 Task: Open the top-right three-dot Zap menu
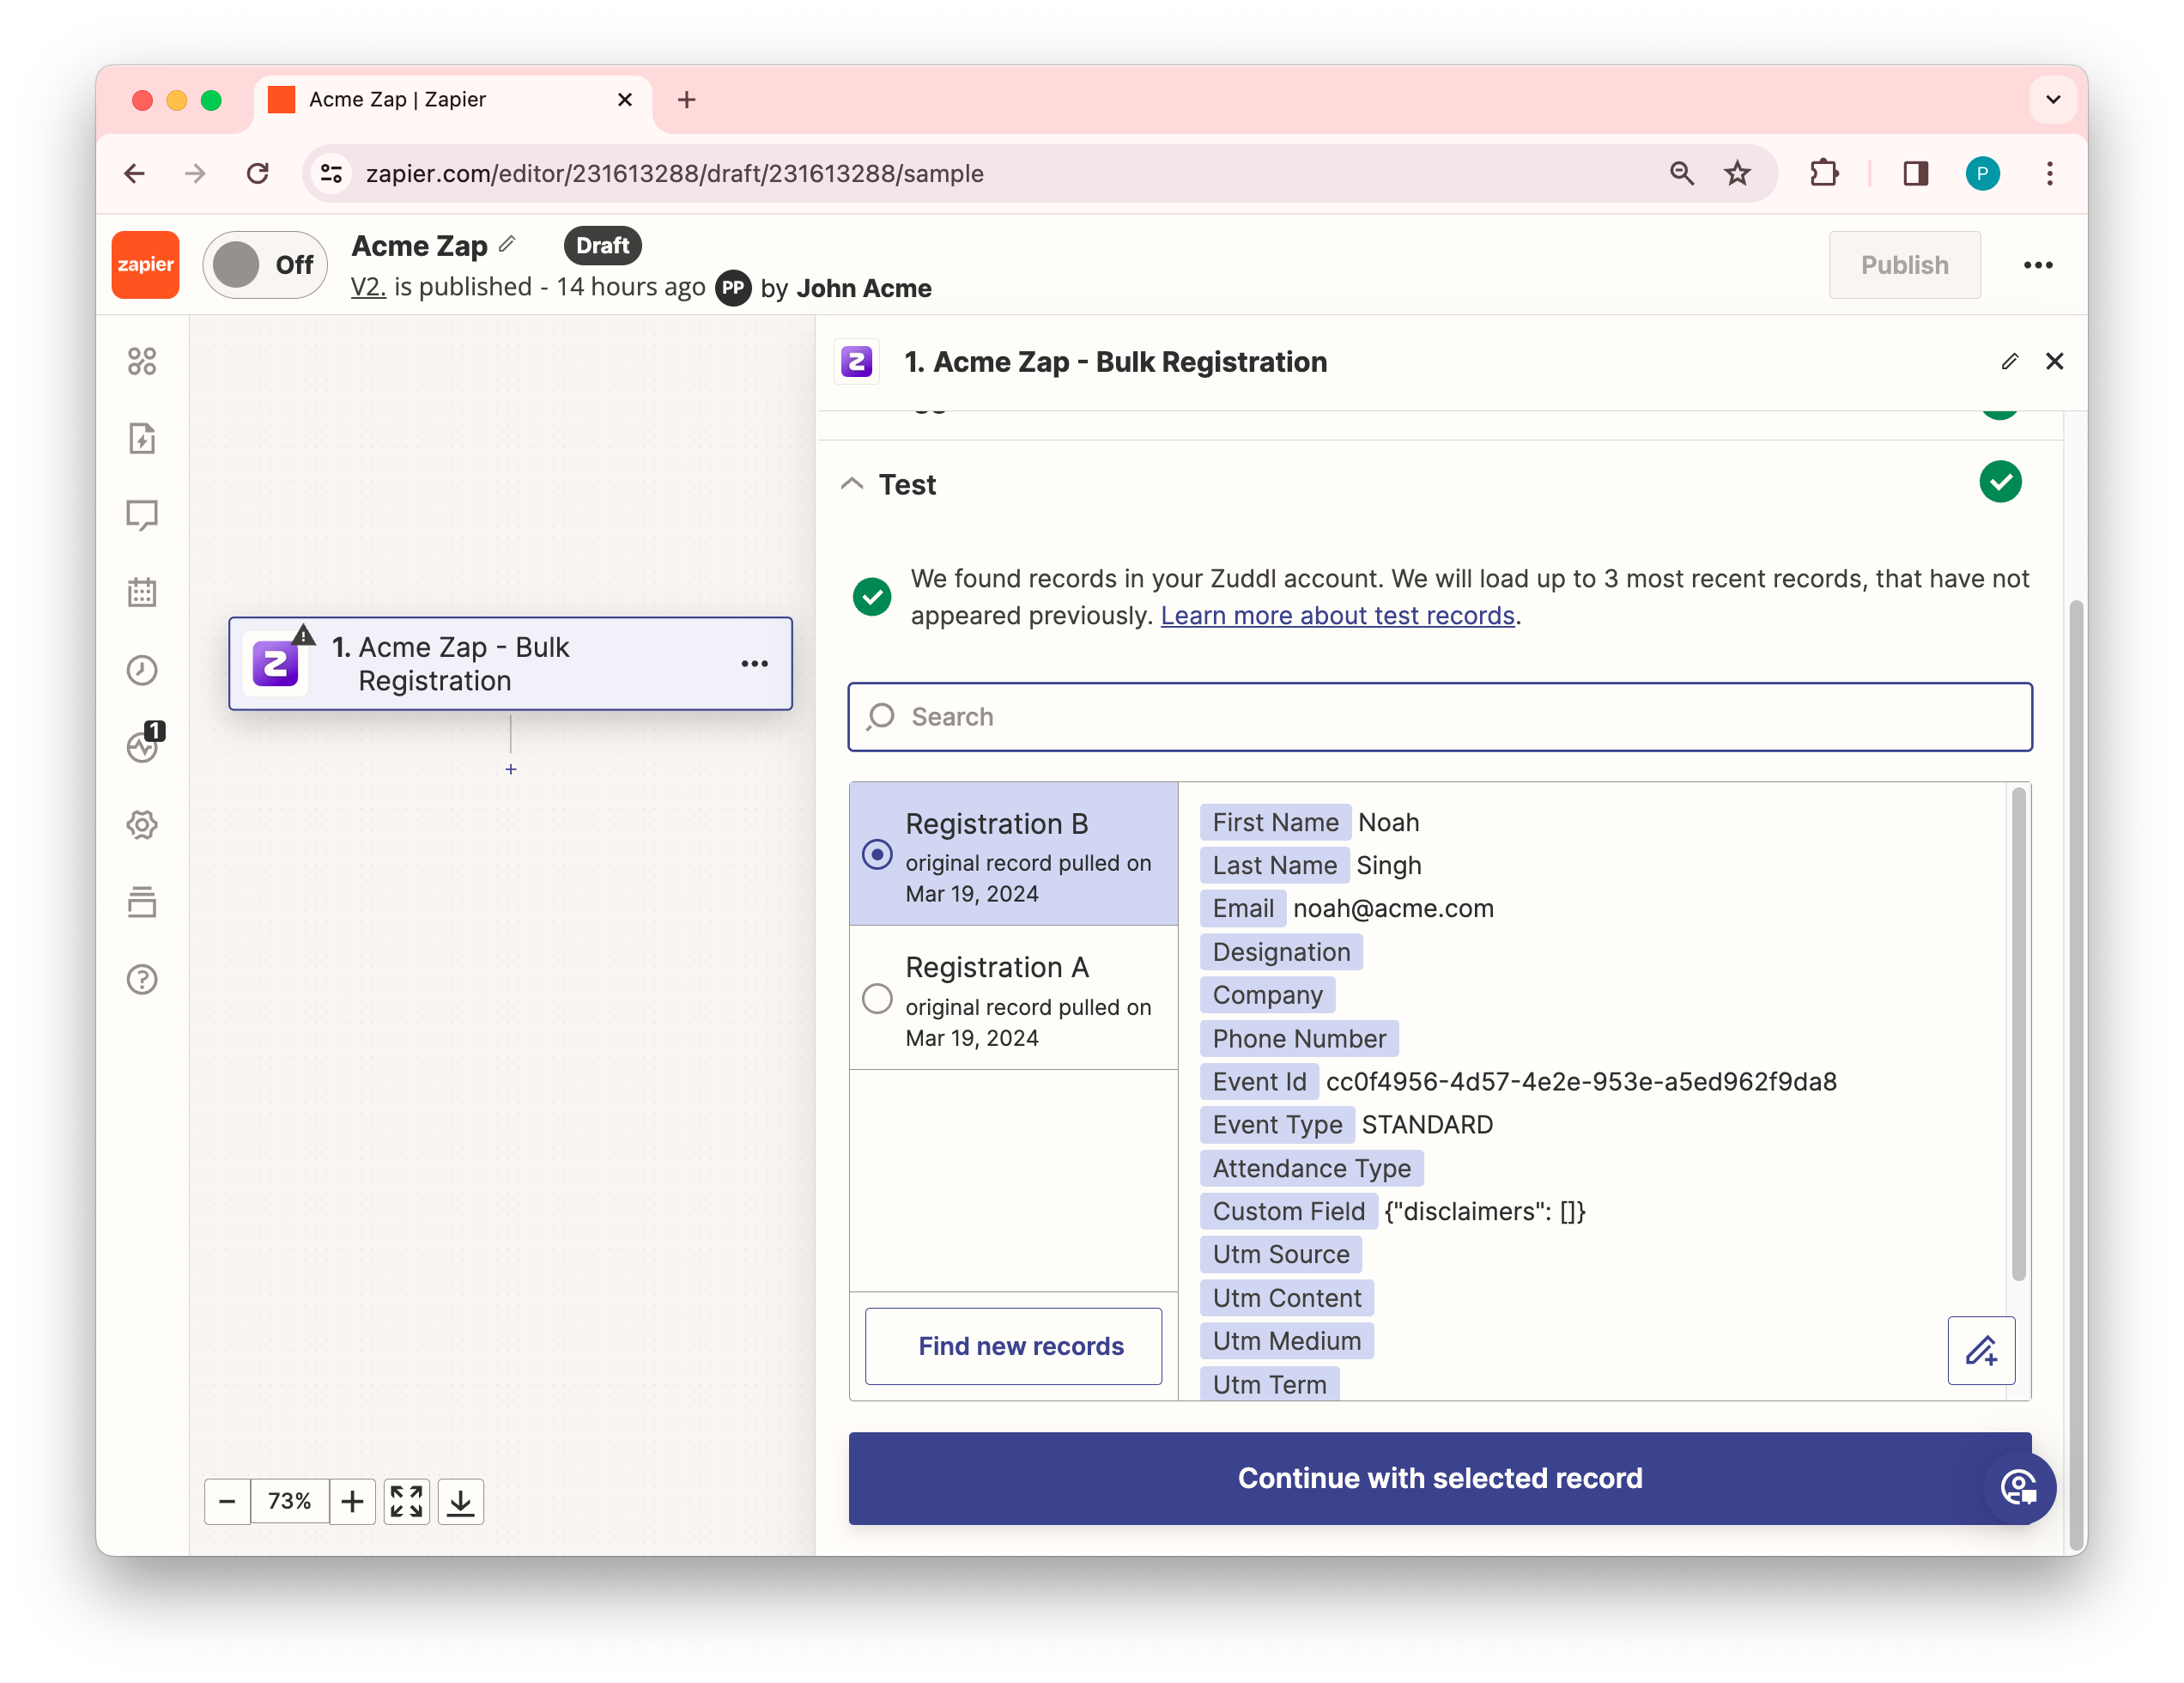pyautogui.click(x=2037, y=265)
